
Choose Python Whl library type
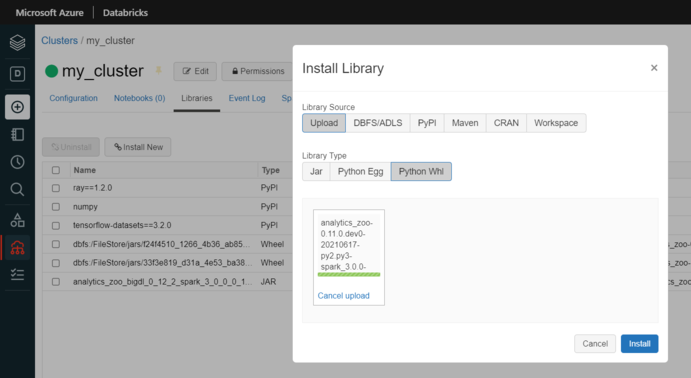pyautogui.click(x=421, y=171)
